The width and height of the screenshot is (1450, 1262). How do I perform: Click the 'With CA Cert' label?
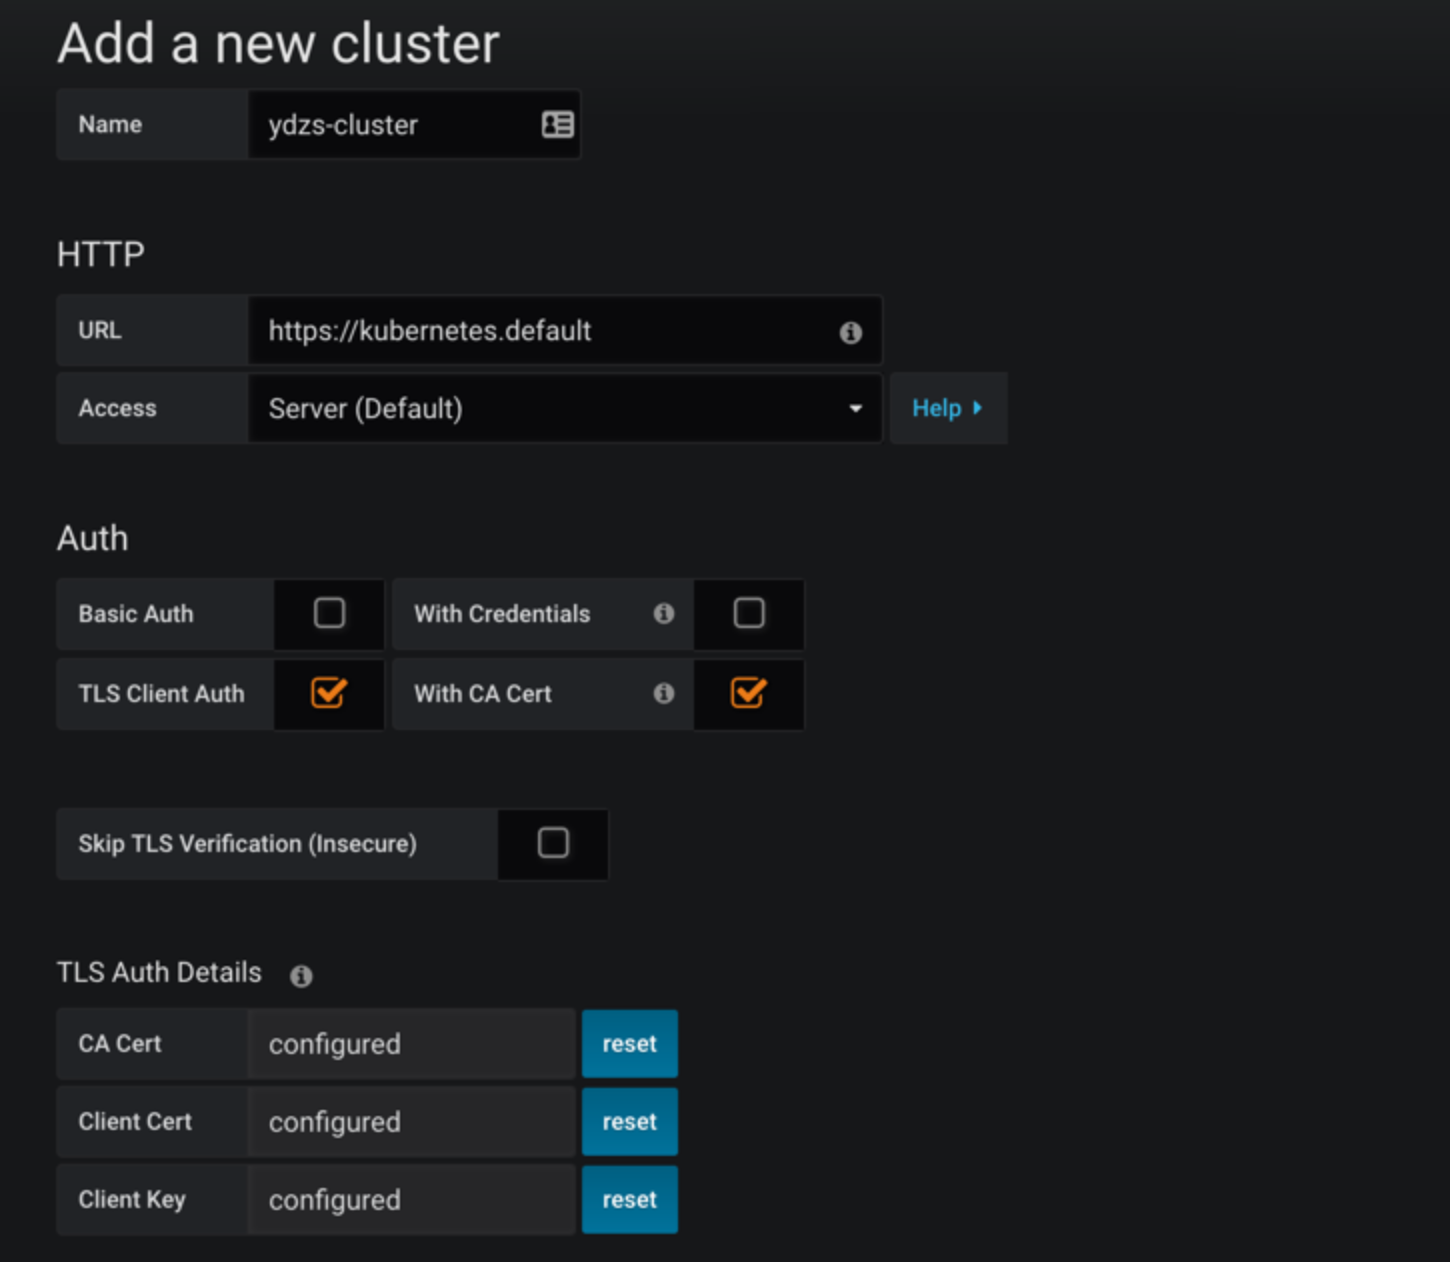point(483,694)
